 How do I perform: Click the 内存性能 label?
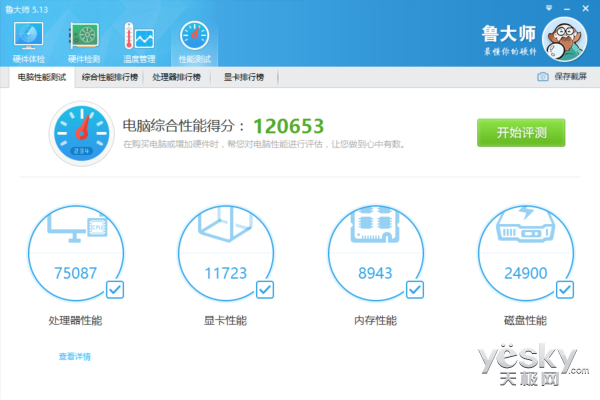point(375,320)
